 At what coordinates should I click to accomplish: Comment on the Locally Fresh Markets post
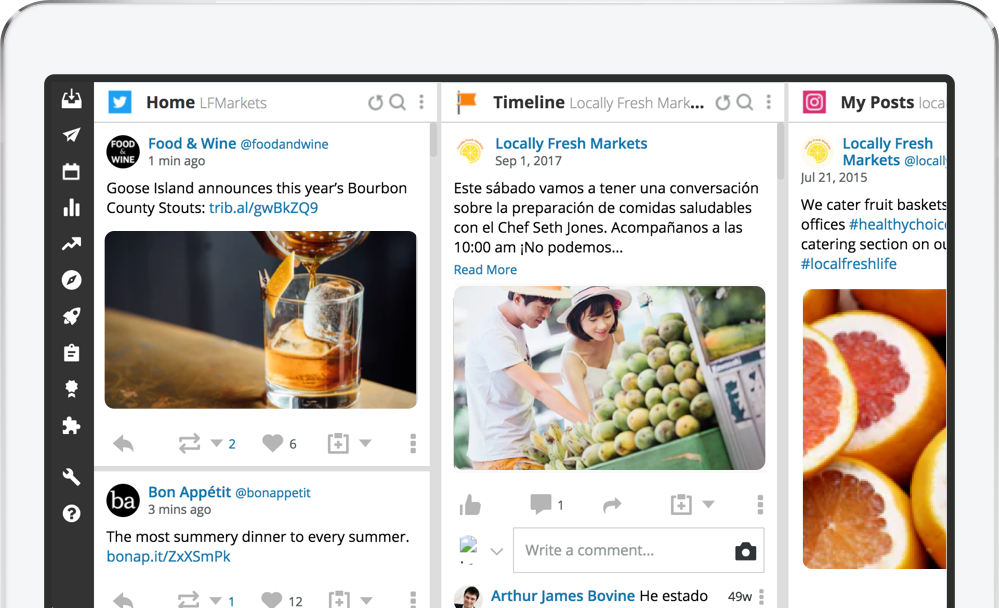541,504
